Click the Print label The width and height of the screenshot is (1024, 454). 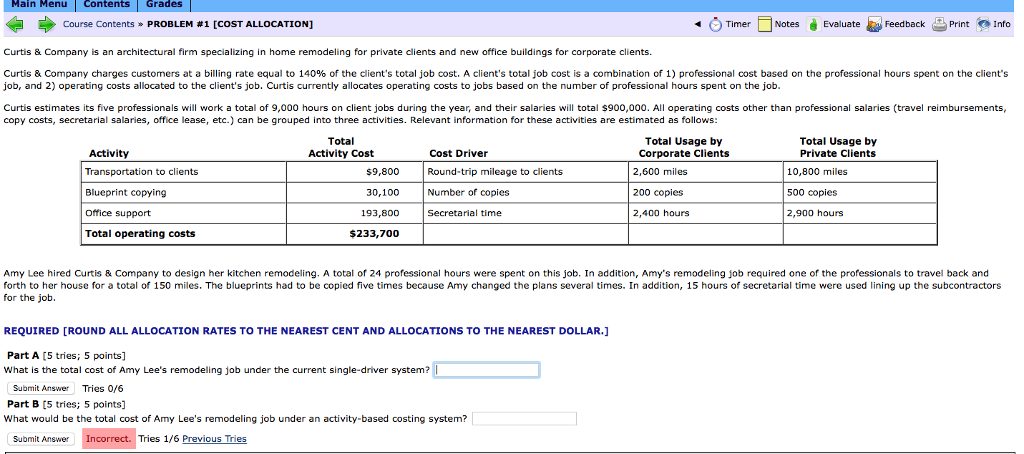pos(959,24)
